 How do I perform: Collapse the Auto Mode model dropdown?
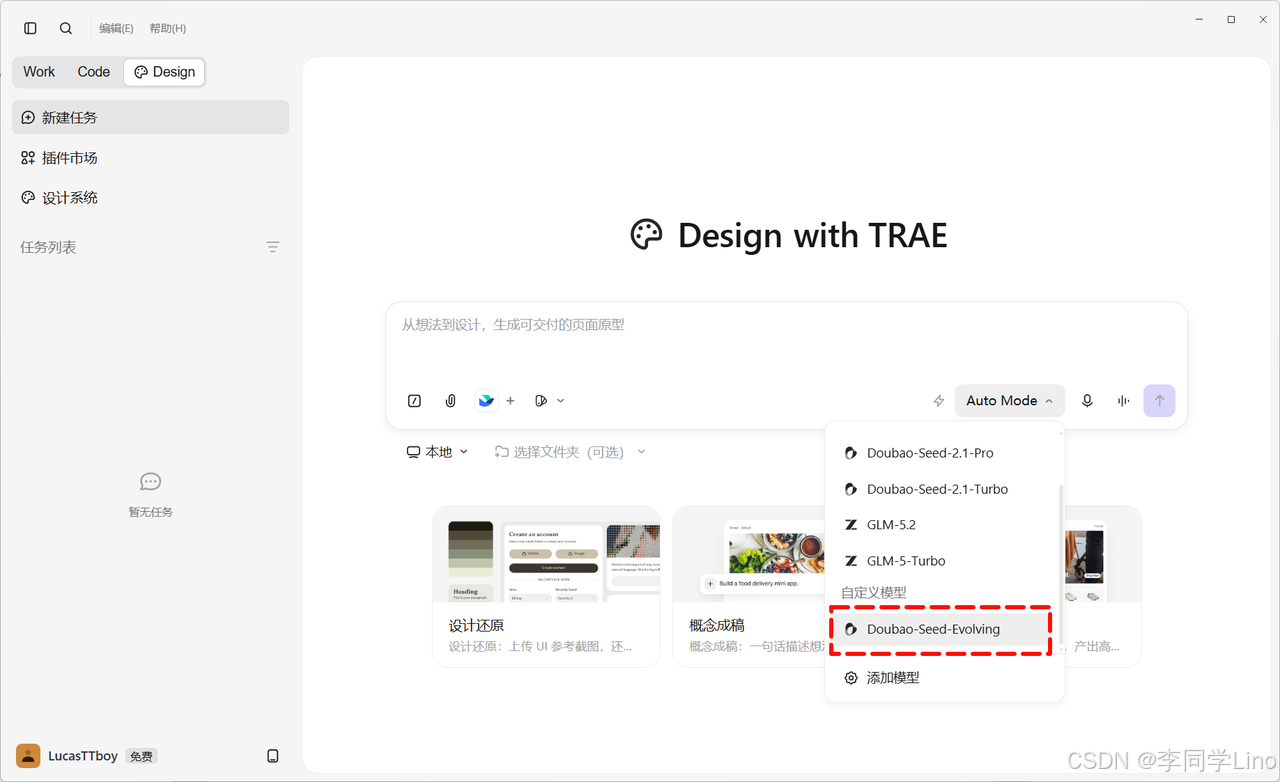point(1010,401)
